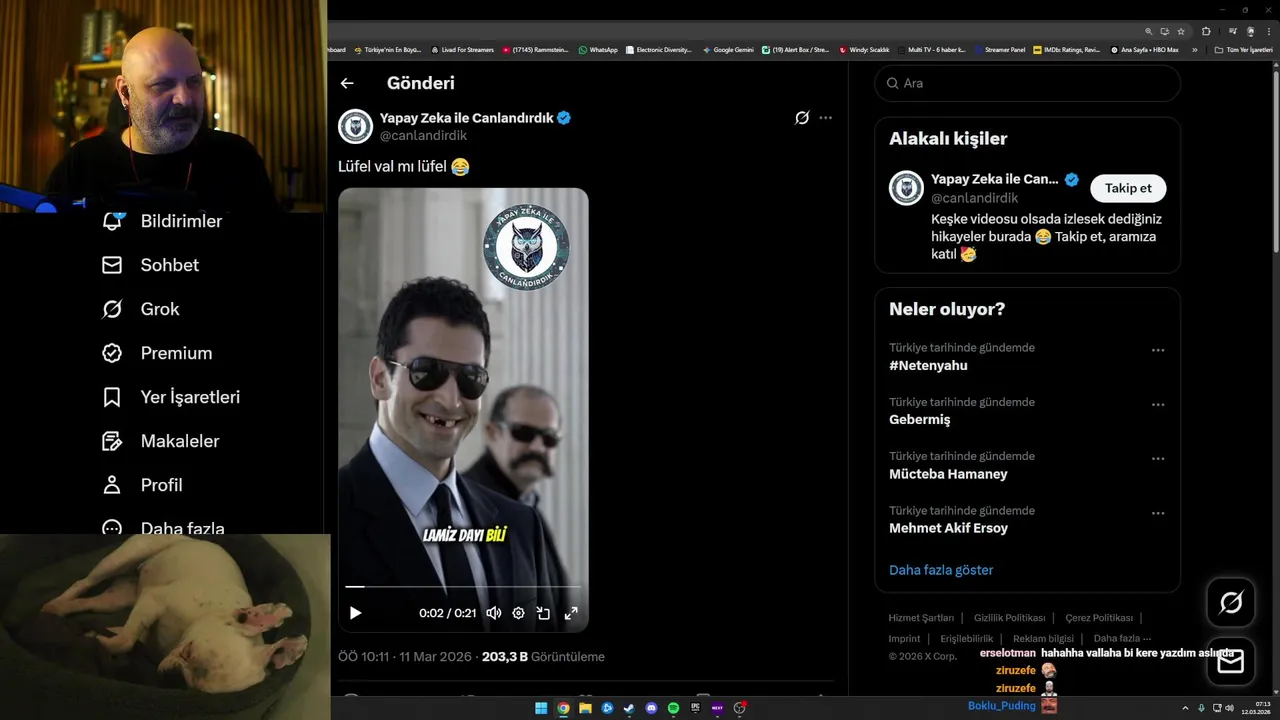Open Hizmet Şartları footer link
The width and height of the screenshot is (1280, 720).
(921, 618)
